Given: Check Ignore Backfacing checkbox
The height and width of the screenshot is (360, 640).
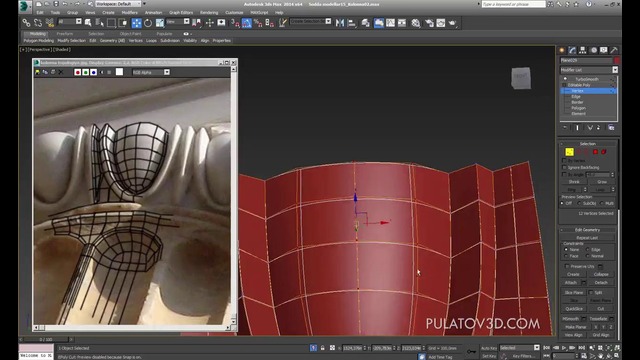Looking at the screenshot, I should pos(564,167).
